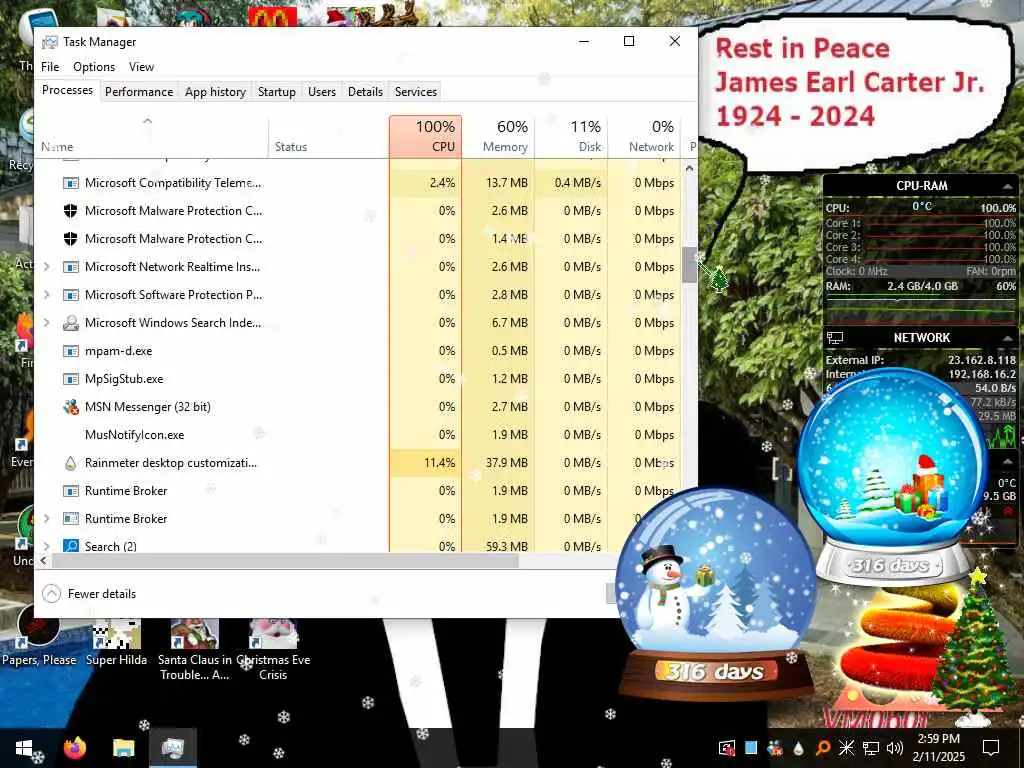This screenshot has height=768, width=1024.
Task: Expand Microsoft Software Protection Platform process
Action: point(46,295)
